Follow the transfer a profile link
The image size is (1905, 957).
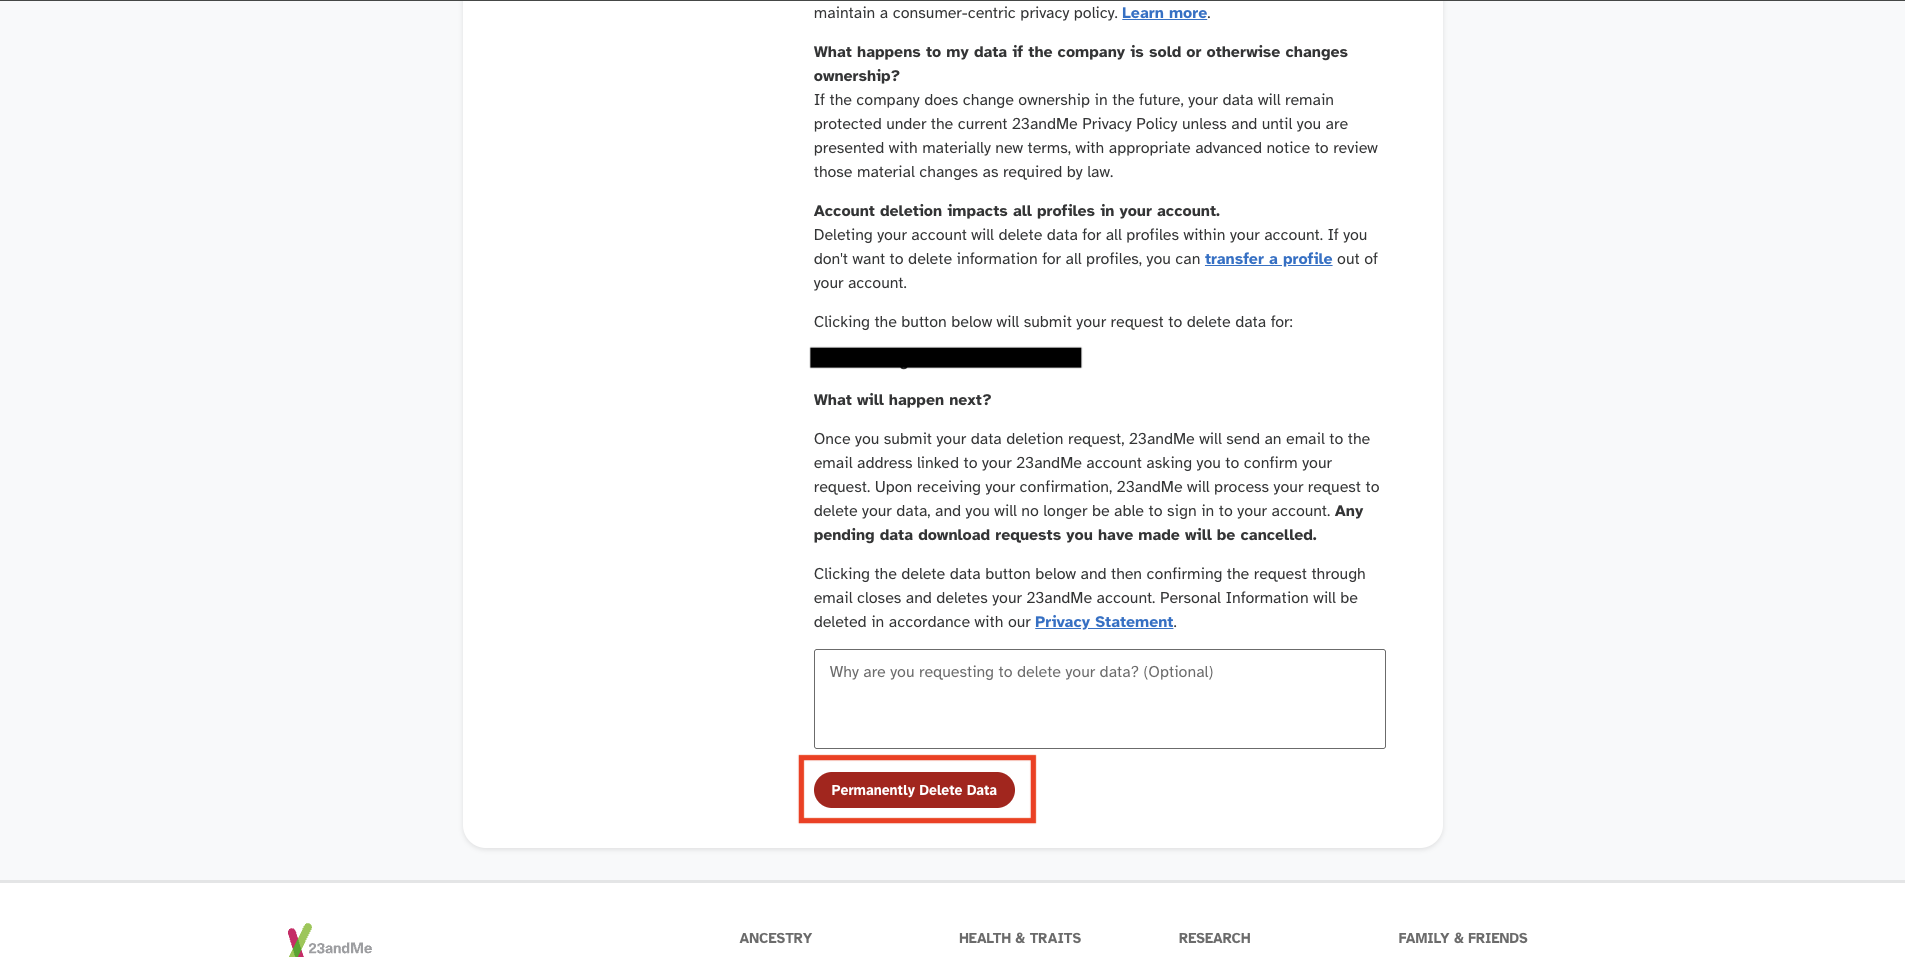(x=1268, y=259)
